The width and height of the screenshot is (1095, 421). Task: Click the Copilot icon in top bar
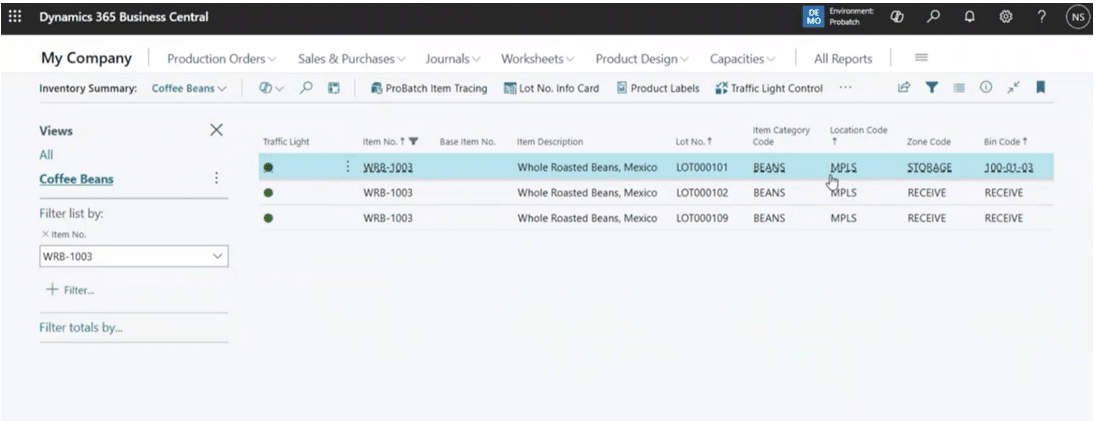click(x=897, y=17)
